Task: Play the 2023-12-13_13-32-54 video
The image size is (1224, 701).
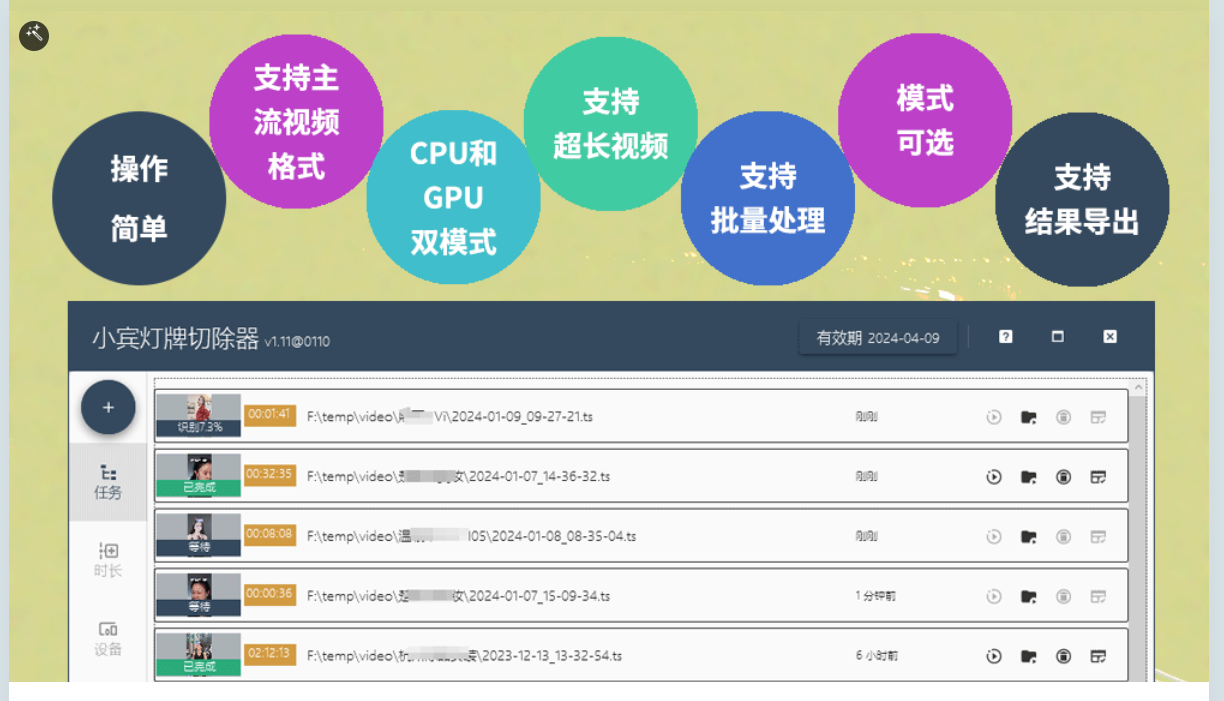Action: click(x=995, y=657)
